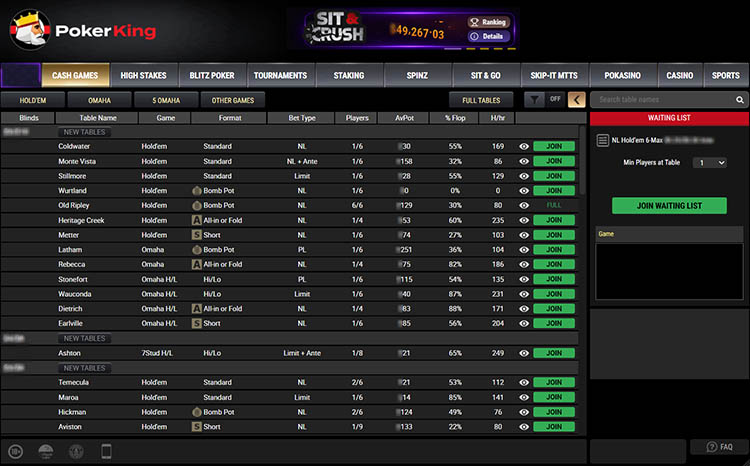This screenshot has width=750, height=466.
Task: Click the Short deck icon on Aviston row
Action: coord(197,427)
